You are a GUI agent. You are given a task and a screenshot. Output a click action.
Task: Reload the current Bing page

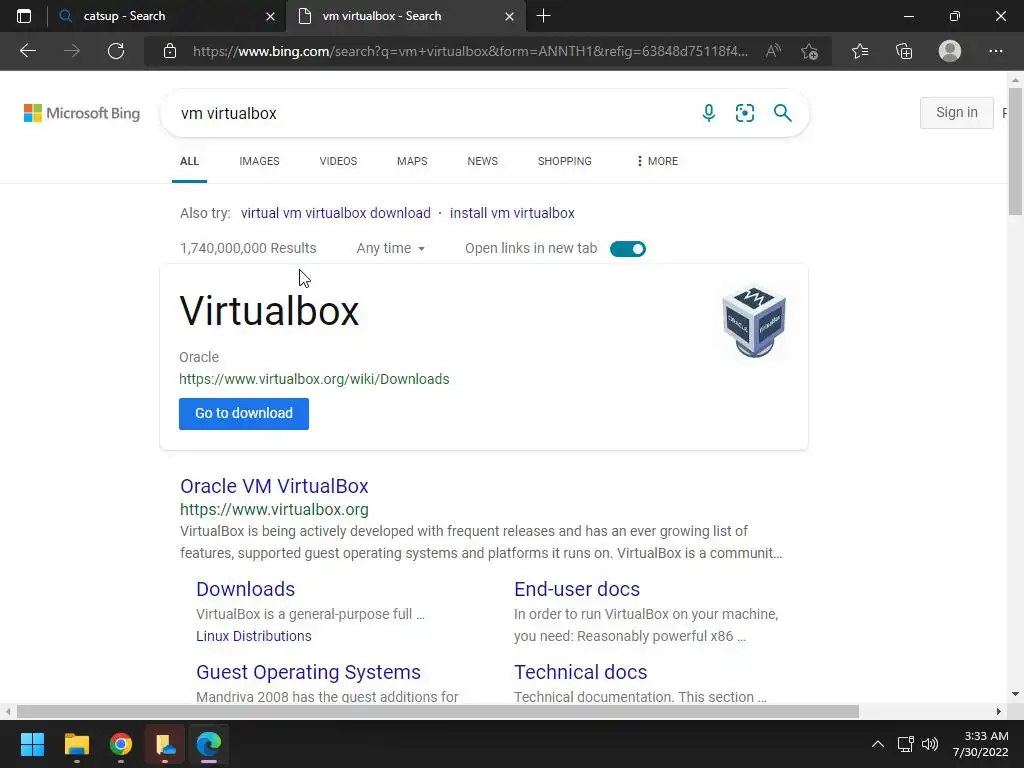pos(116,51)
